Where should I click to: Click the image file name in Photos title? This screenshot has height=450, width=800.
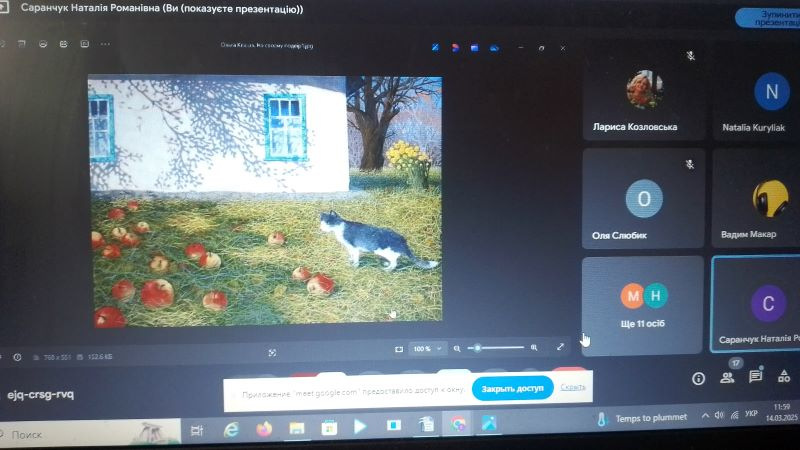coord(267,45)
